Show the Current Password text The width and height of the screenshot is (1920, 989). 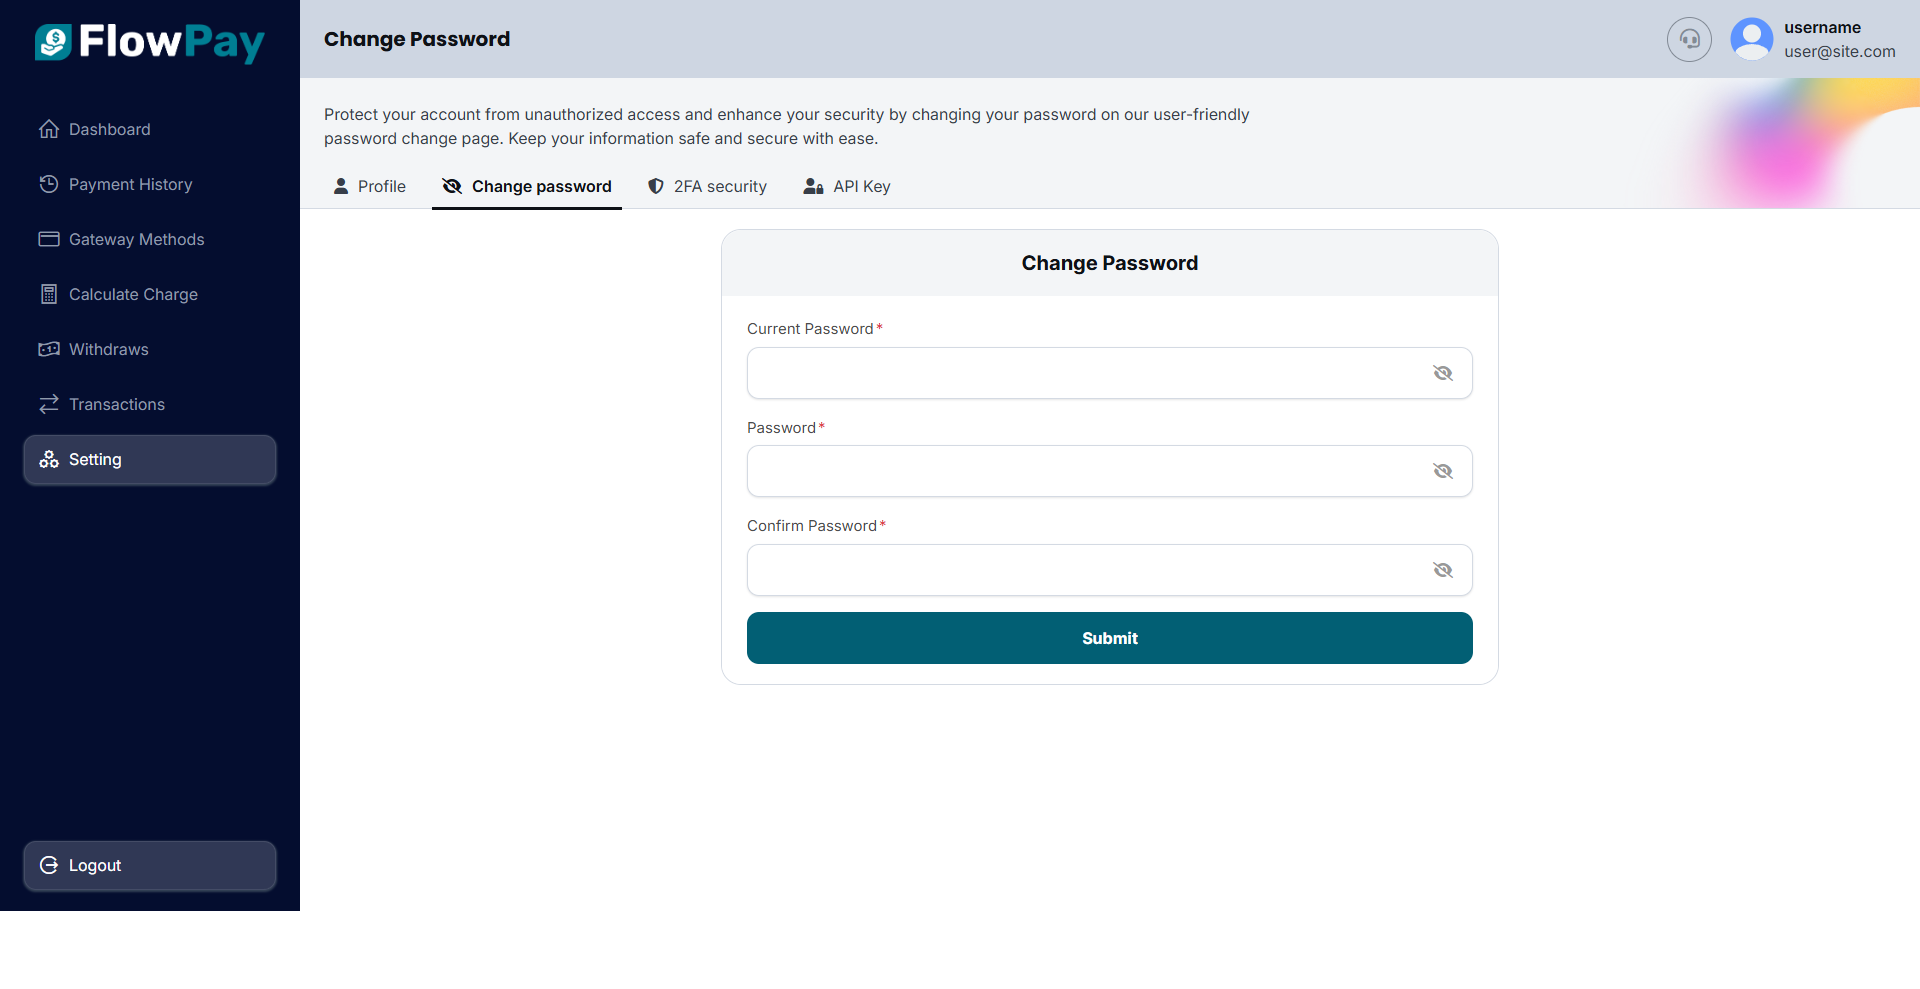(1442, 373)
